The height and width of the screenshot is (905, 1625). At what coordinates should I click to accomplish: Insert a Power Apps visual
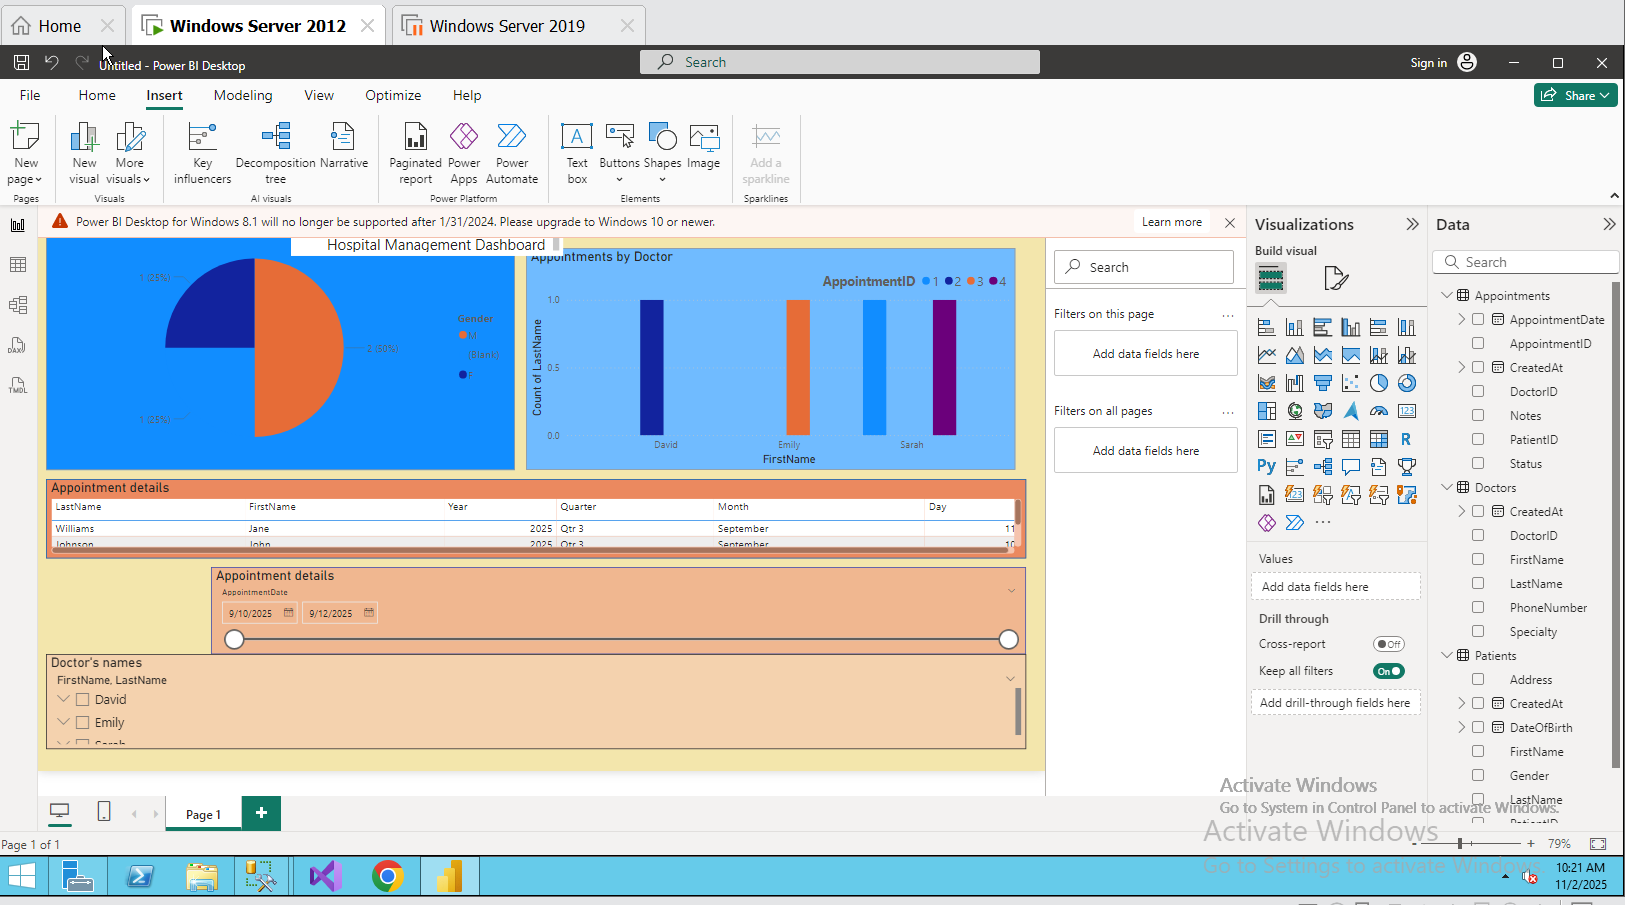(463, 152)
